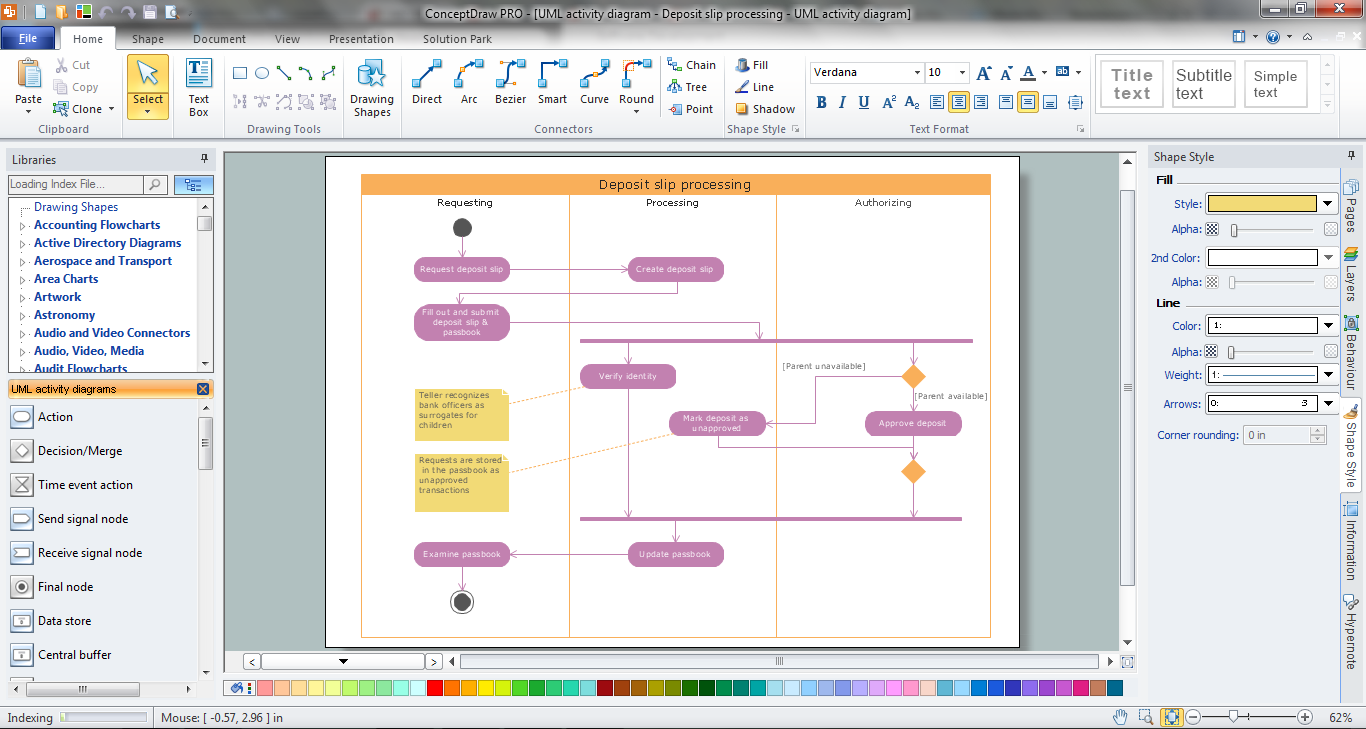The height and width of the screenshot is (729, 1366).
Task: Open the File menu
Action: 28,39
